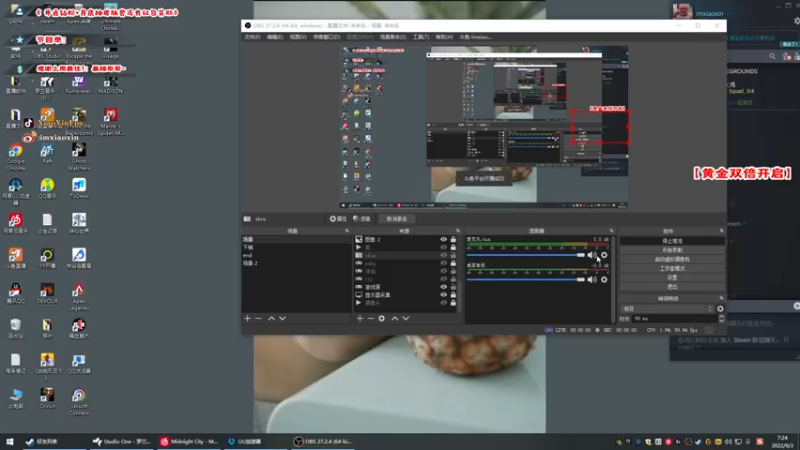Toggle visibility of 图像 2 source
This screenshot has width=800, height=450.
tap(443, 239)
